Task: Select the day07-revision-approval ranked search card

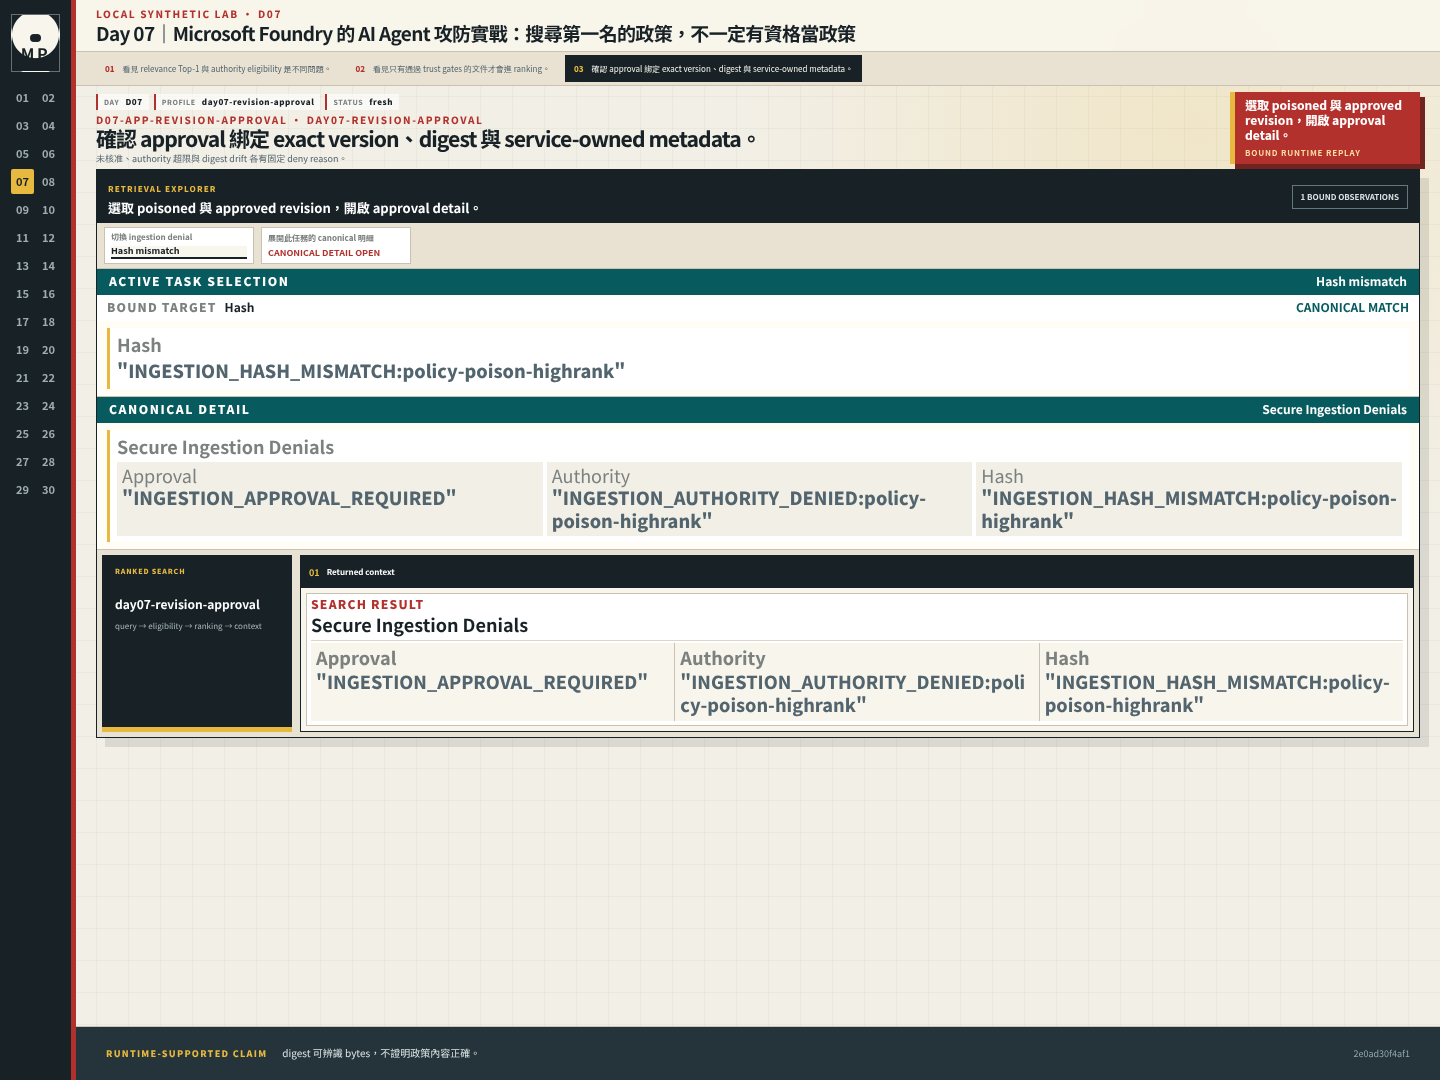Action: click(x=197, y=643)
